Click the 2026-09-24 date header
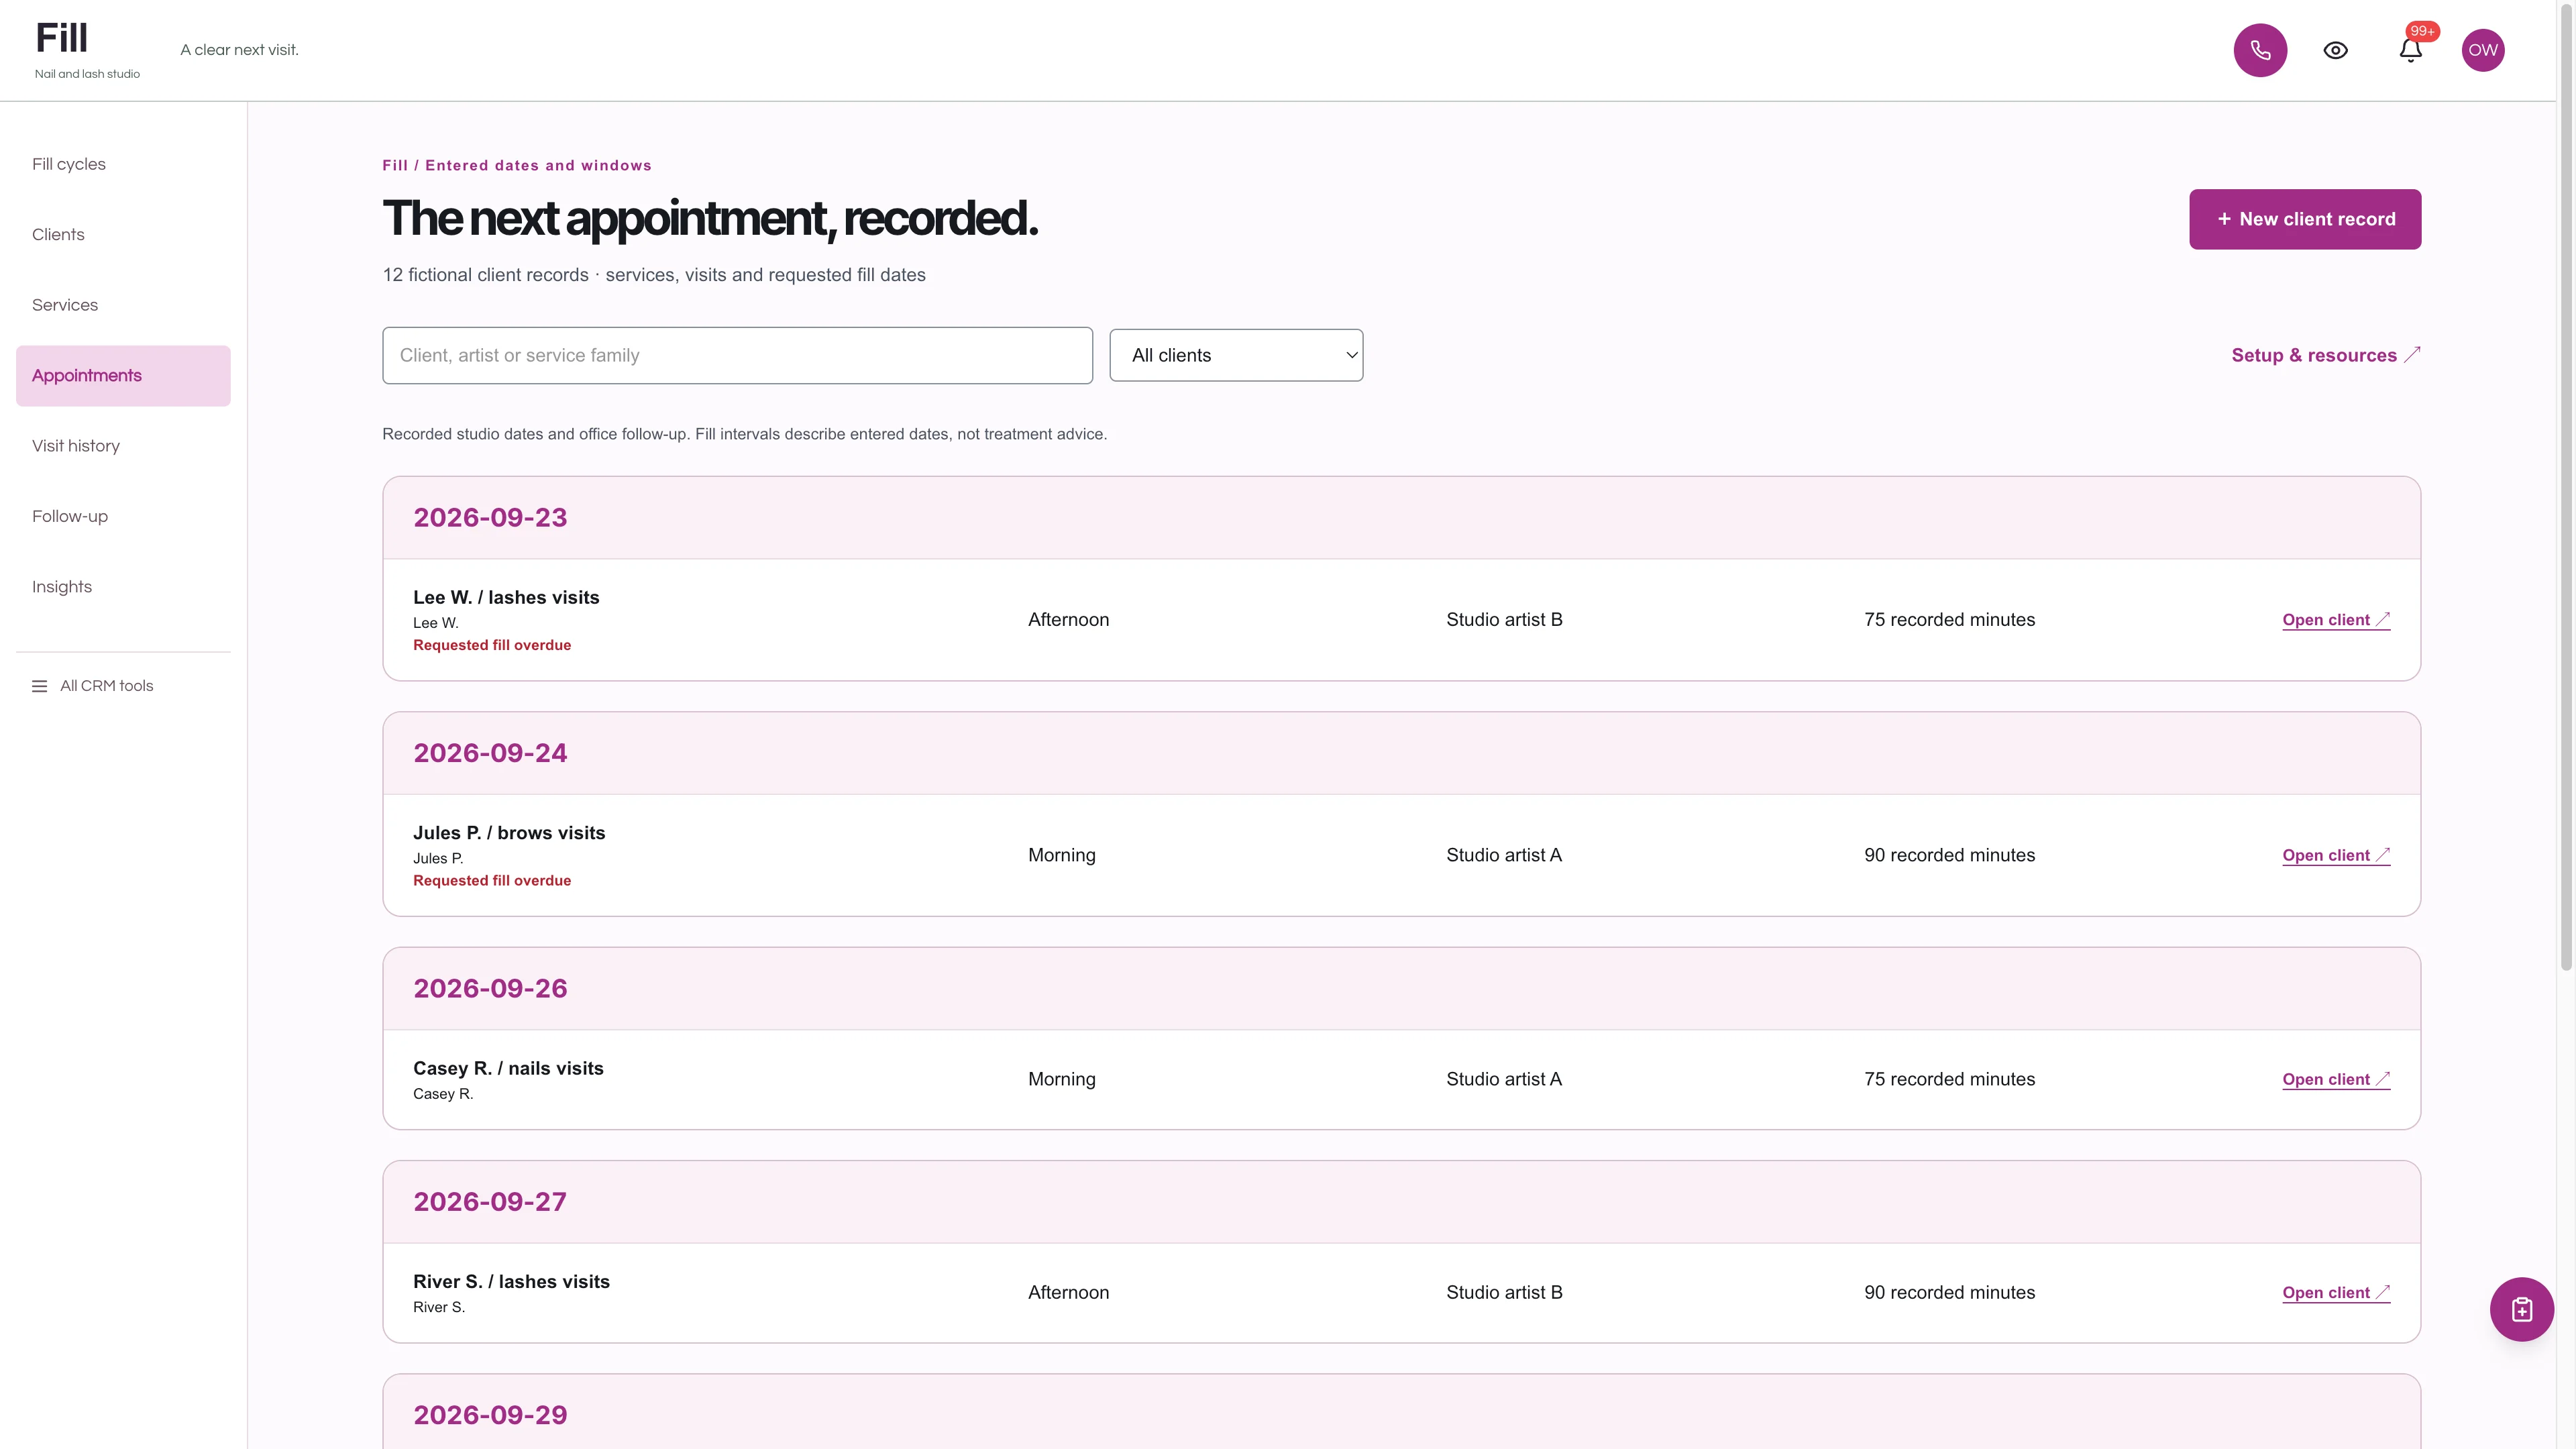 pos(490,753)
